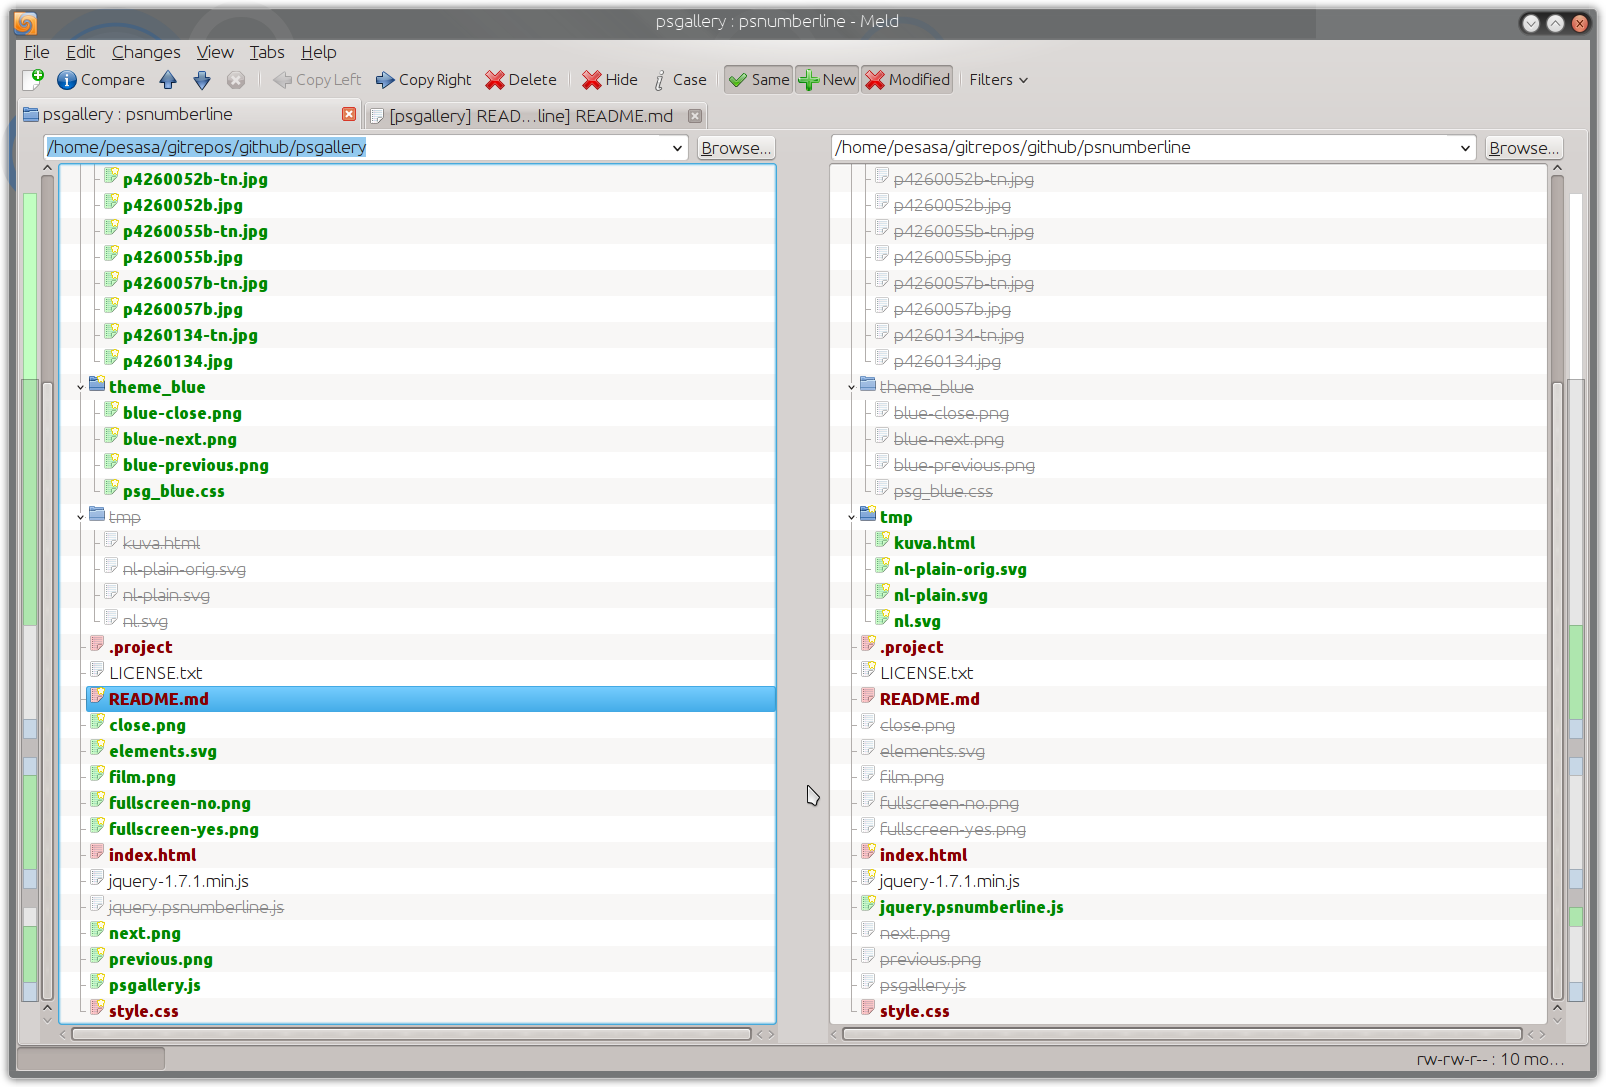Open the Changes menu

[146, 52]
